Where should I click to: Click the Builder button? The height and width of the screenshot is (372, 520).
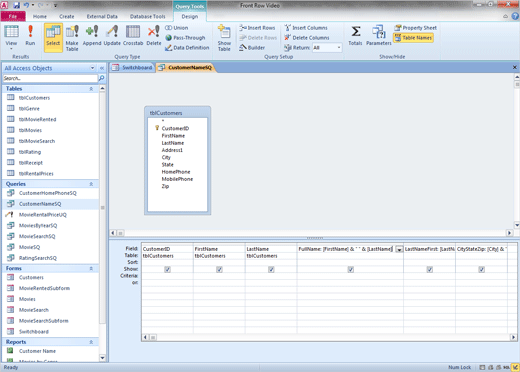click(x=252, y=48)
